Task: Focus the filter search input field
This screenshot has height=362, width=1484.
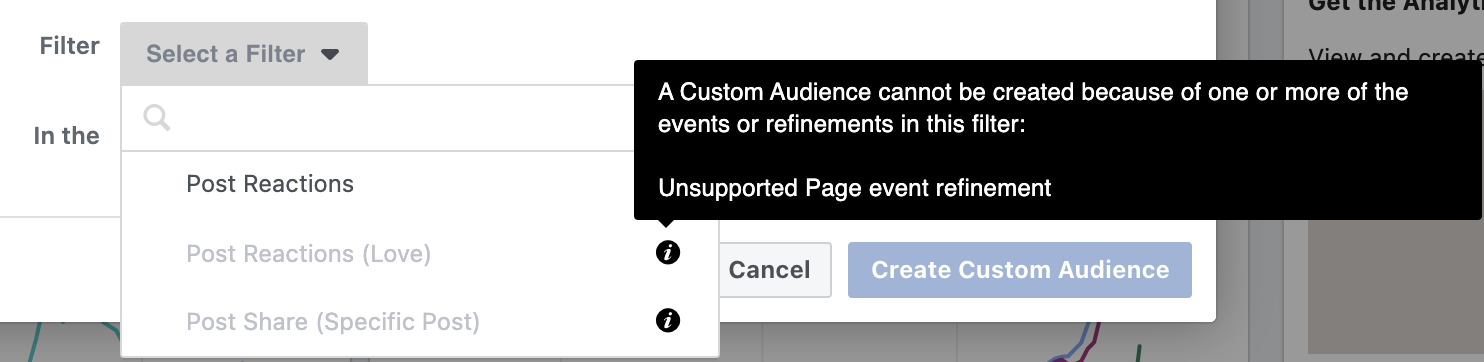Action: [x=400, y=118]
